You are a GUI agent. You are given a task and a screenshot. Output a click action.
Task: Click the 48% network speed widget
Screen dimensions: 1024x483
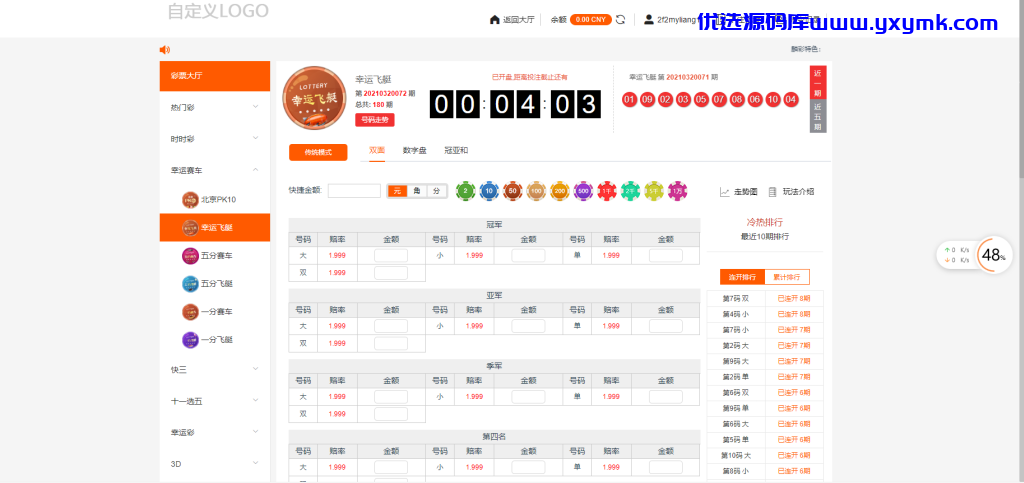coord(993,255)
